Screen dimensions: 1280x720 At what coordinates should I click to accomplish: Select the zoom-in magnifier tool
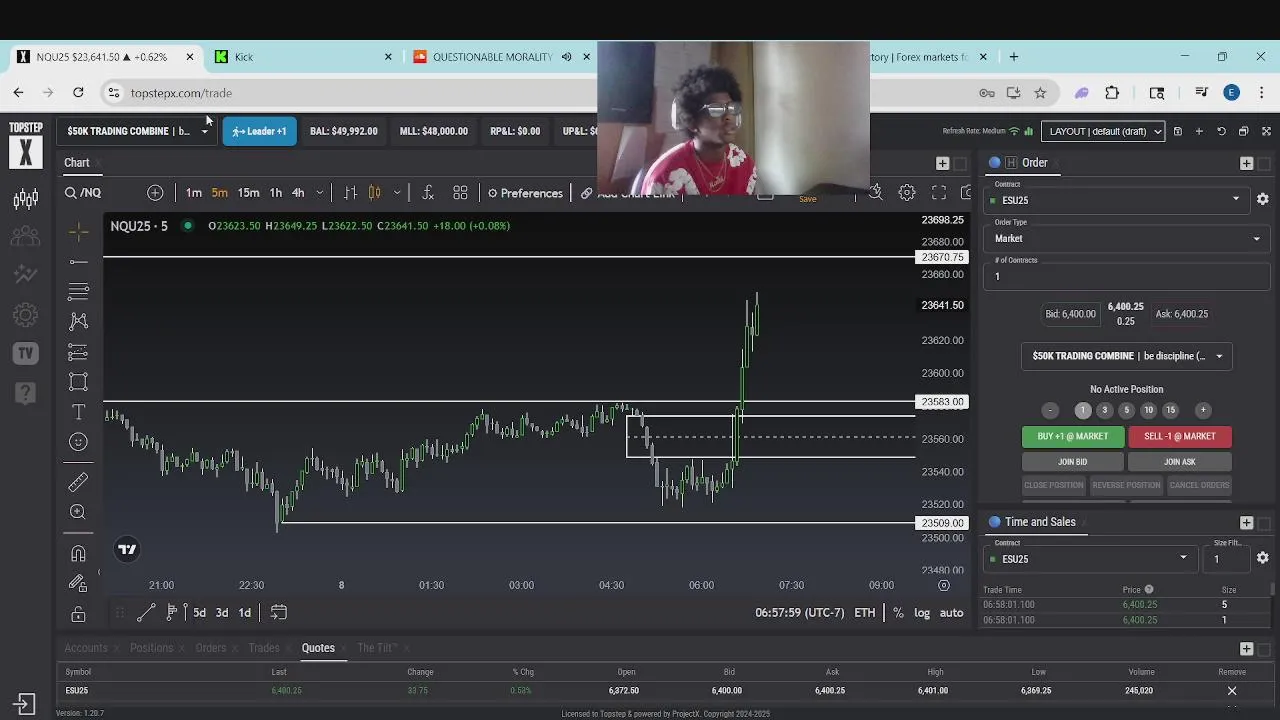pos(78,512)
